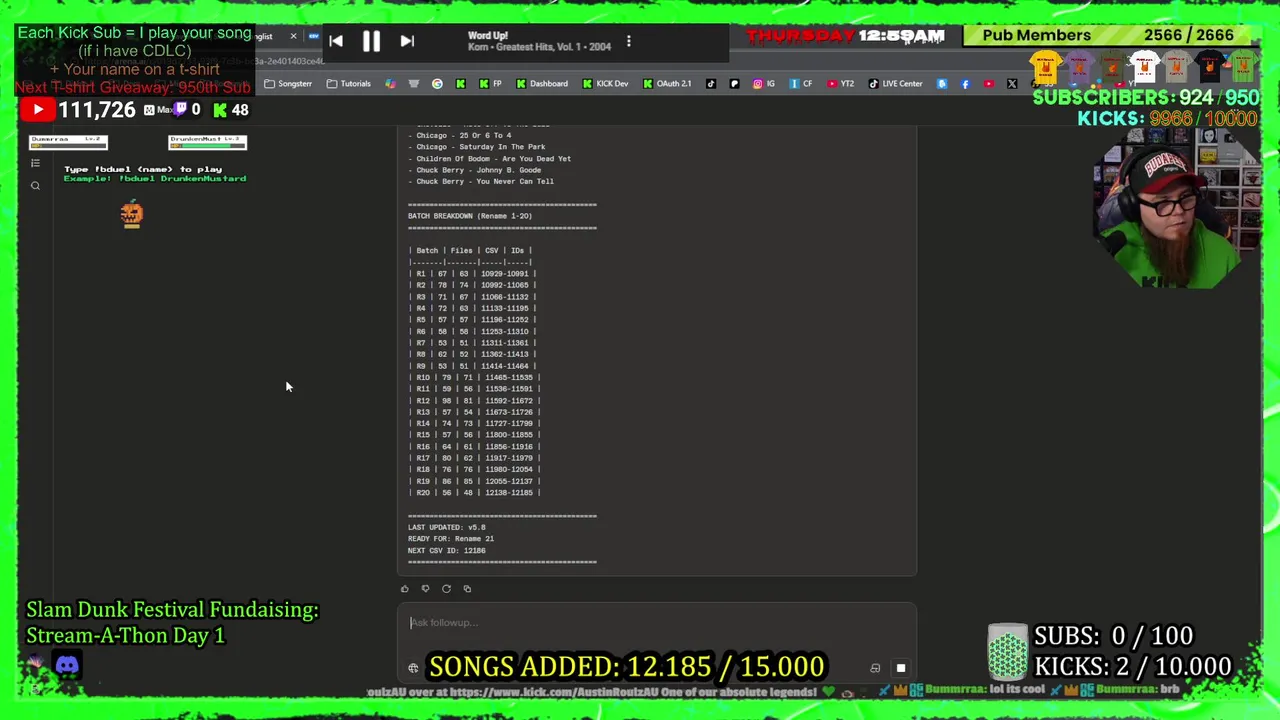The image size is (1280, 720).
Task: Open the Dashboard bookmark
Action: (542, 84)
